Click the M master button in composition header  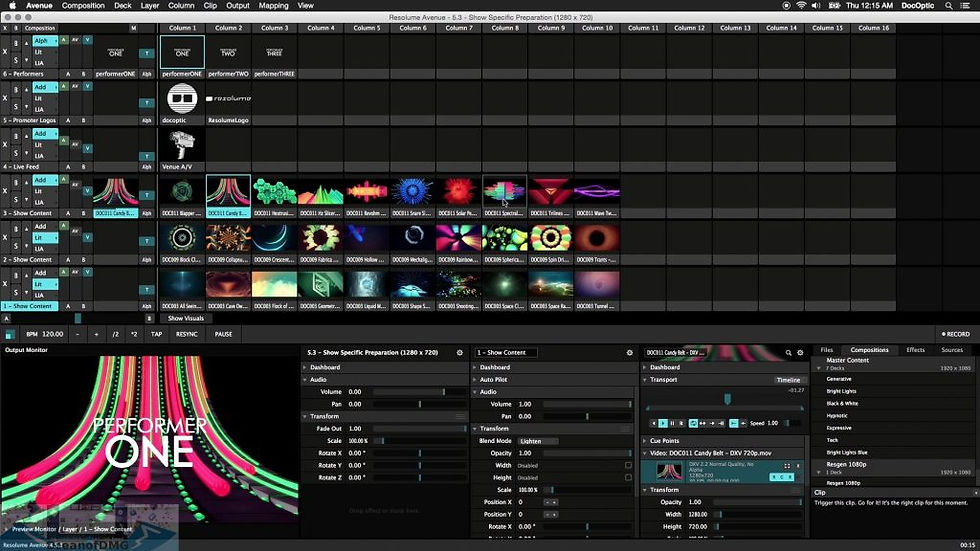133,28
